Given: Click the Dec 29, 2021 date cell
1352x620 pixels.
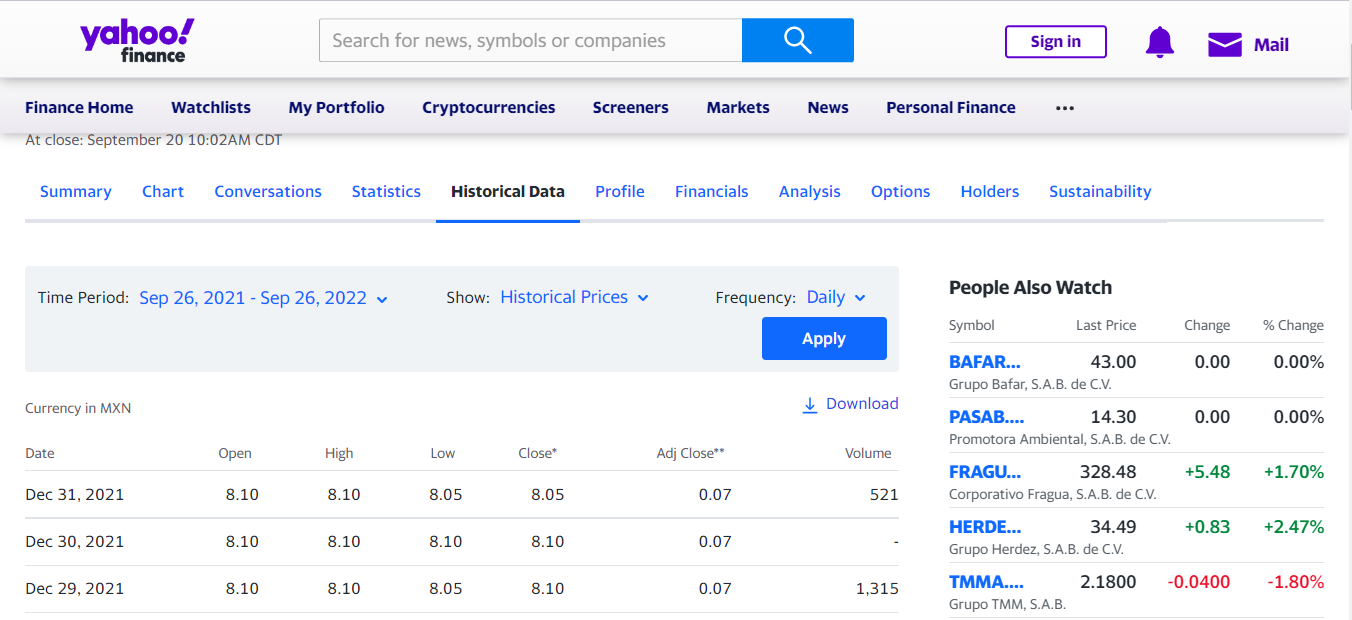Looking at the screenshot, I should pos(75,588).
